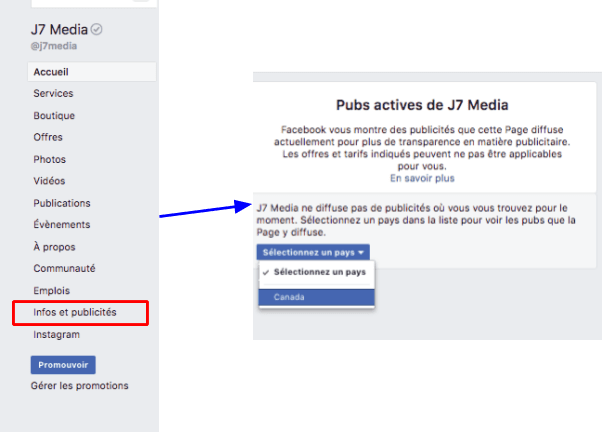Select Offres from the sidebar
This screenshot has height=432, width=602.
(x=48, y=137)
